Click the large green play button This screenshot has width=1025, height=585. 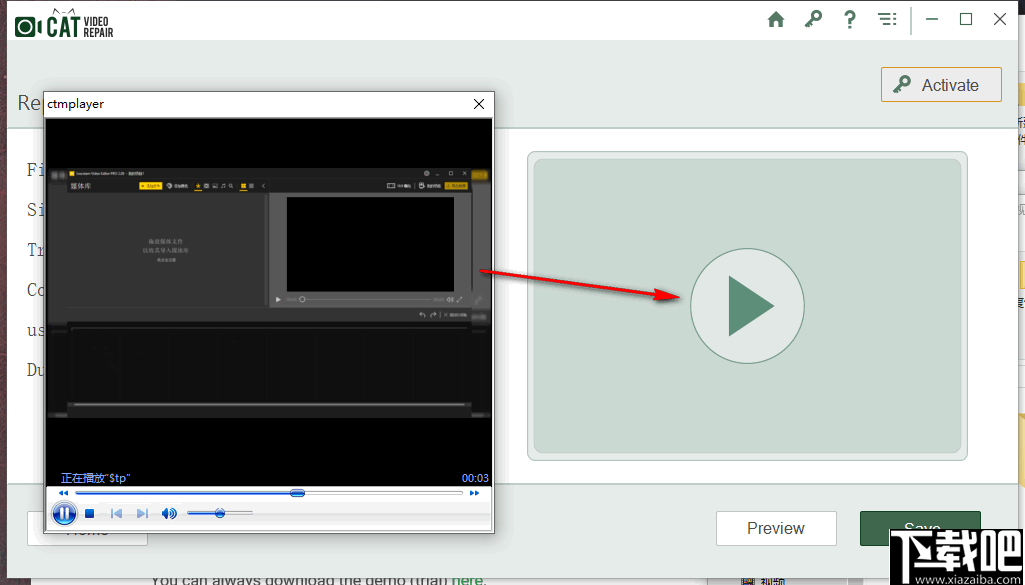pos(747,305)
